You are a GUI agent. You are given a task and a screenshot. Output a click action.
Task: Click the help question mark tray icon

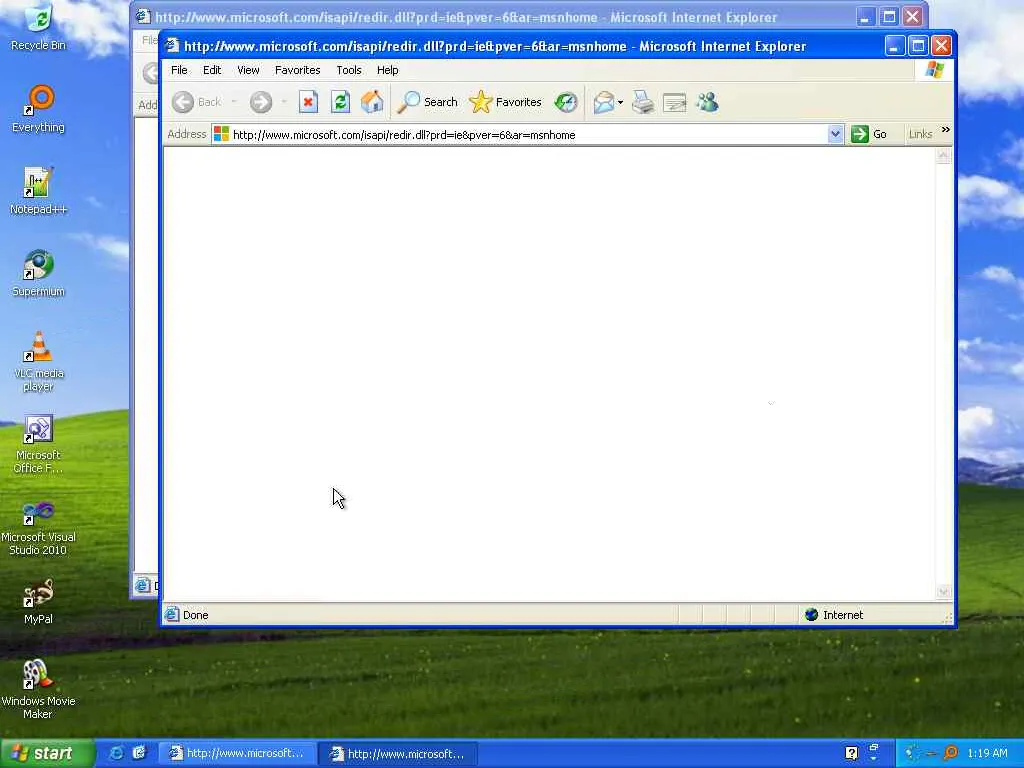click(851, 753)
